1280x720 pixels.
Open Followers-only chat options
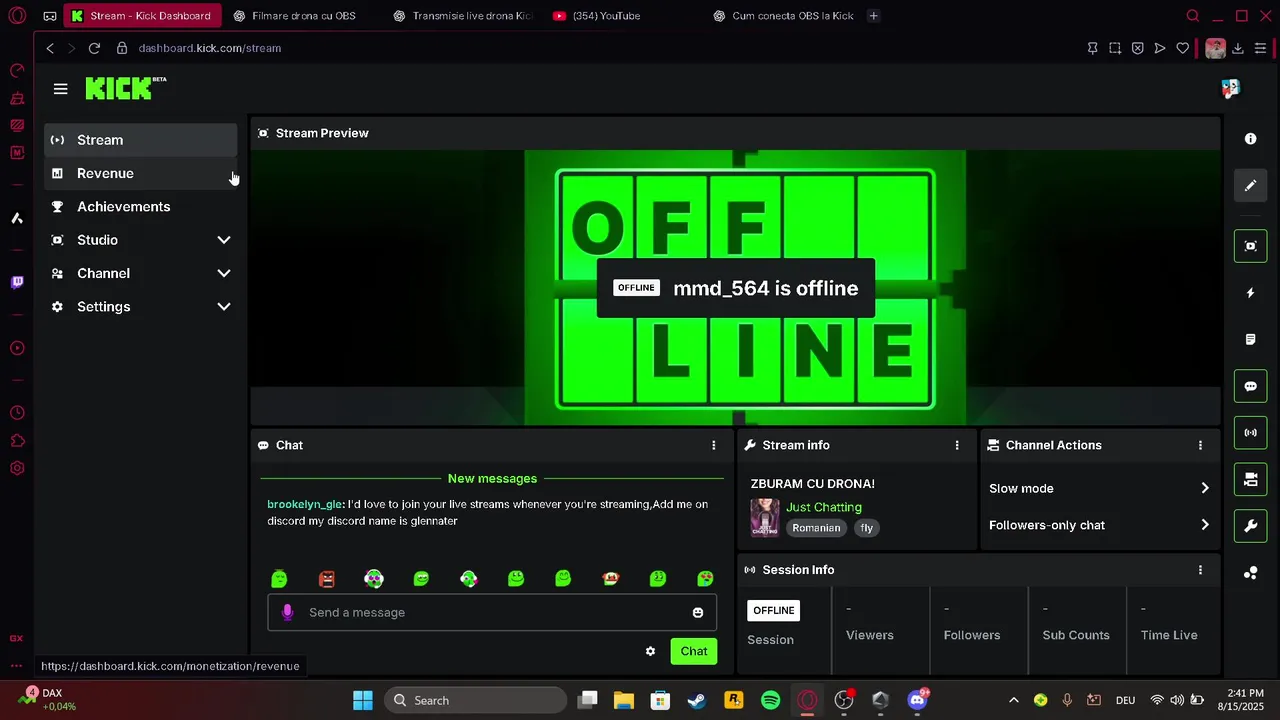(x=1099, y=525)
